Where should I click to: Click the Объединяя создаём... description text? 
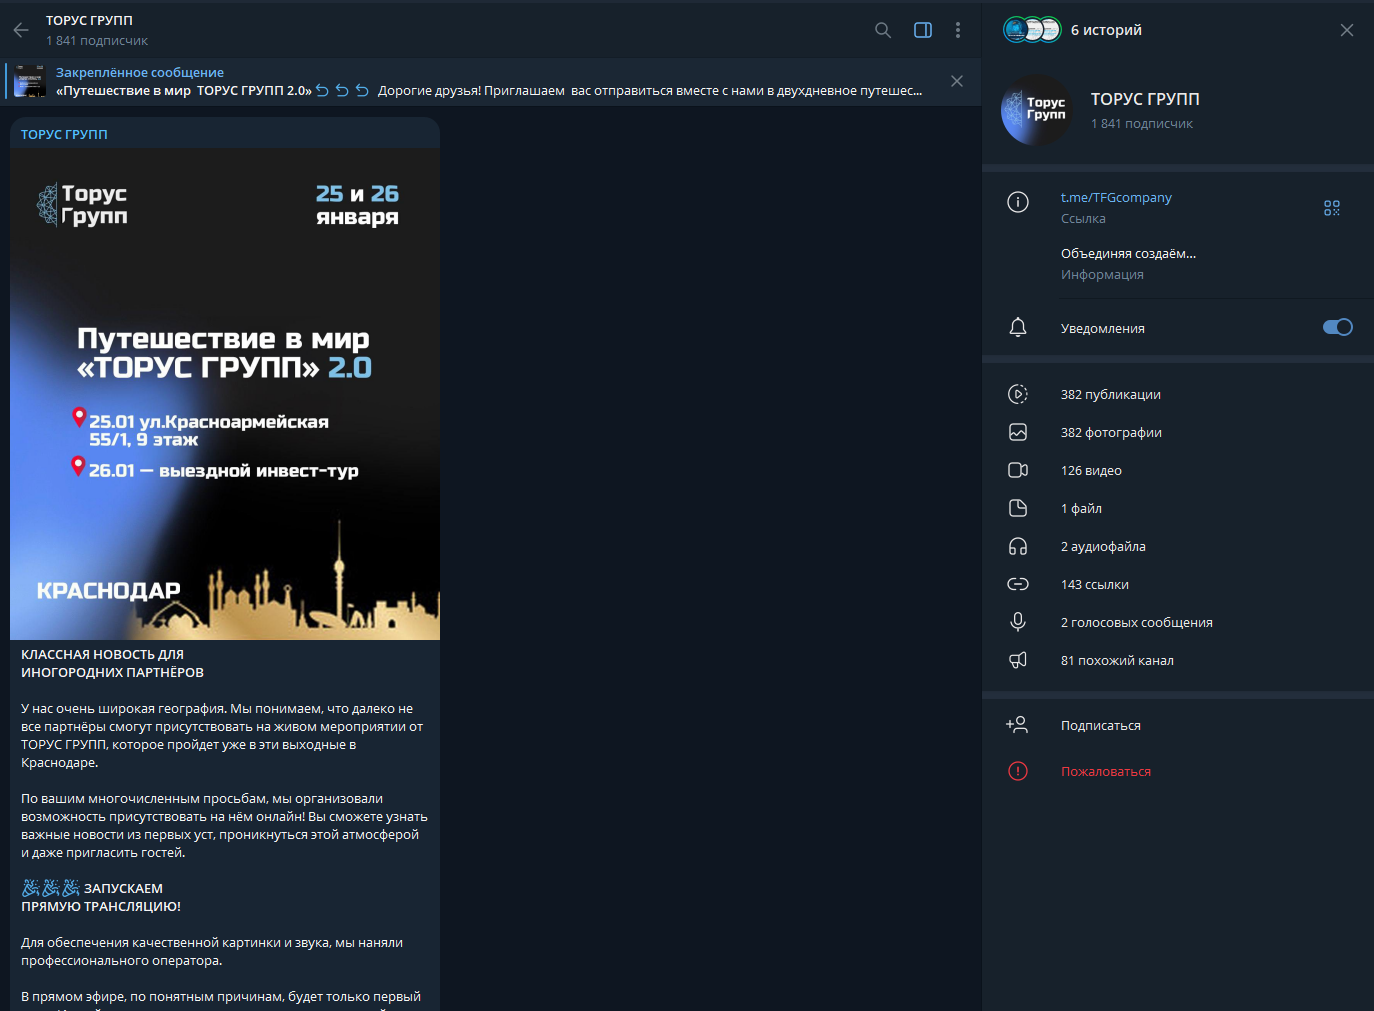point(1128,253)
